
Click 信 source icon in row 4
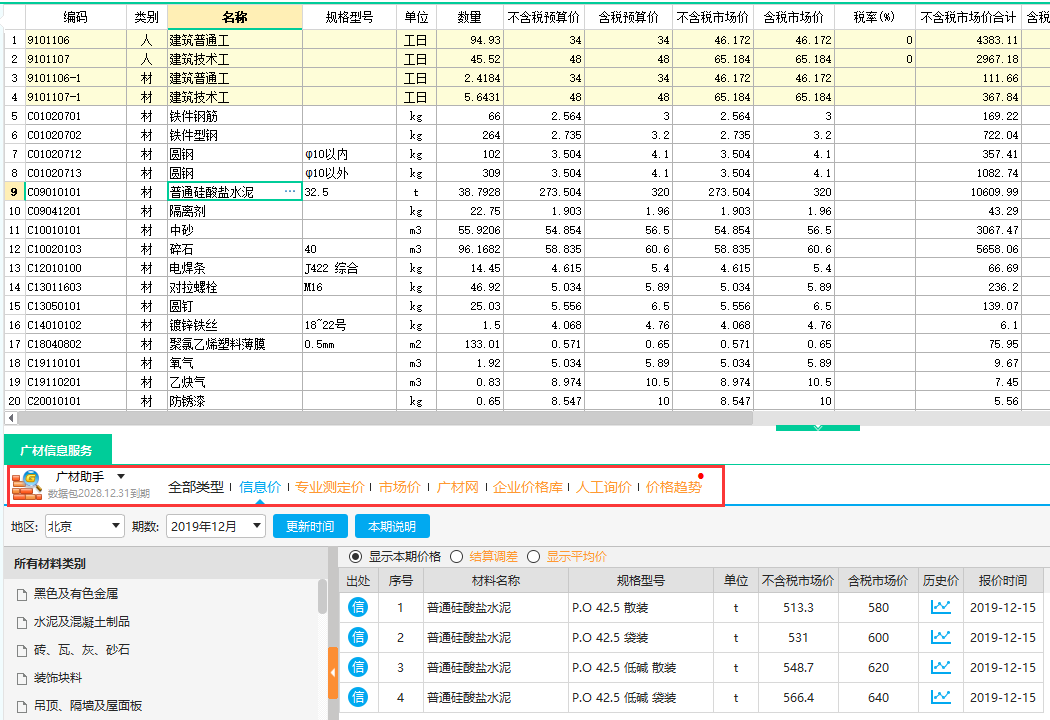pyautogui.click(x=358, y=697)
